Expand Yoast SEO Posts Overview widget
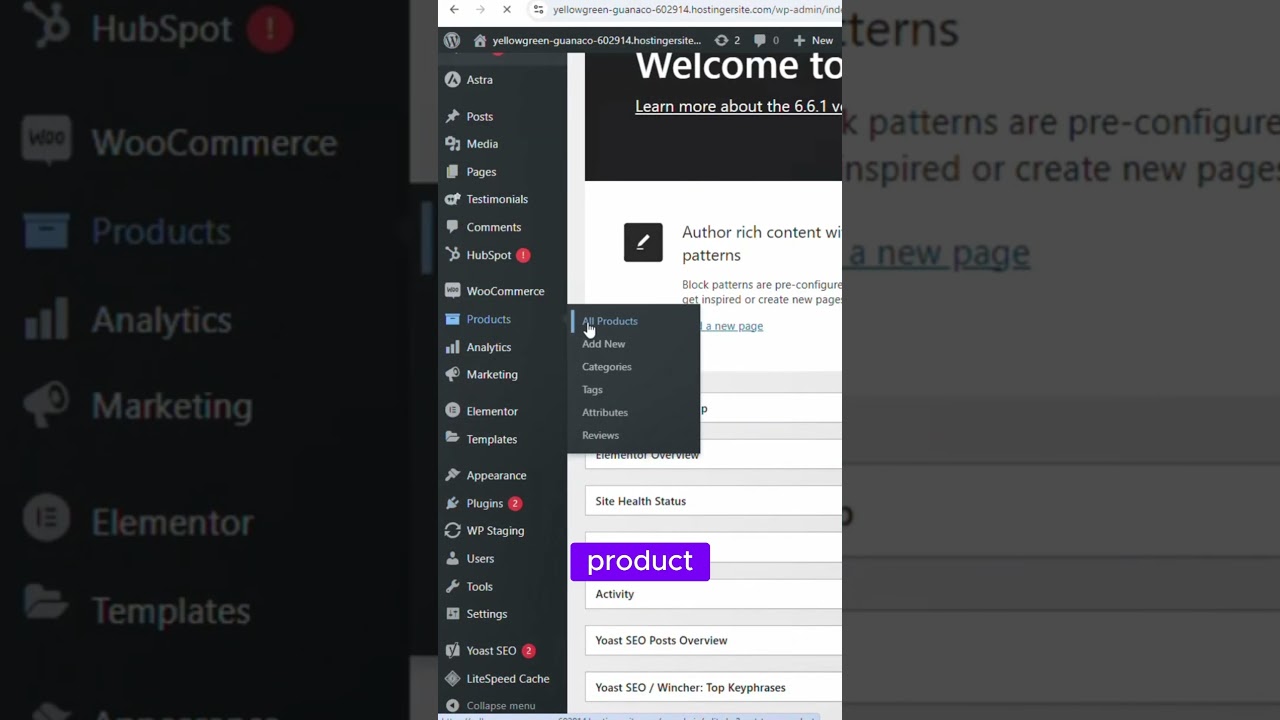 (713, 640)
